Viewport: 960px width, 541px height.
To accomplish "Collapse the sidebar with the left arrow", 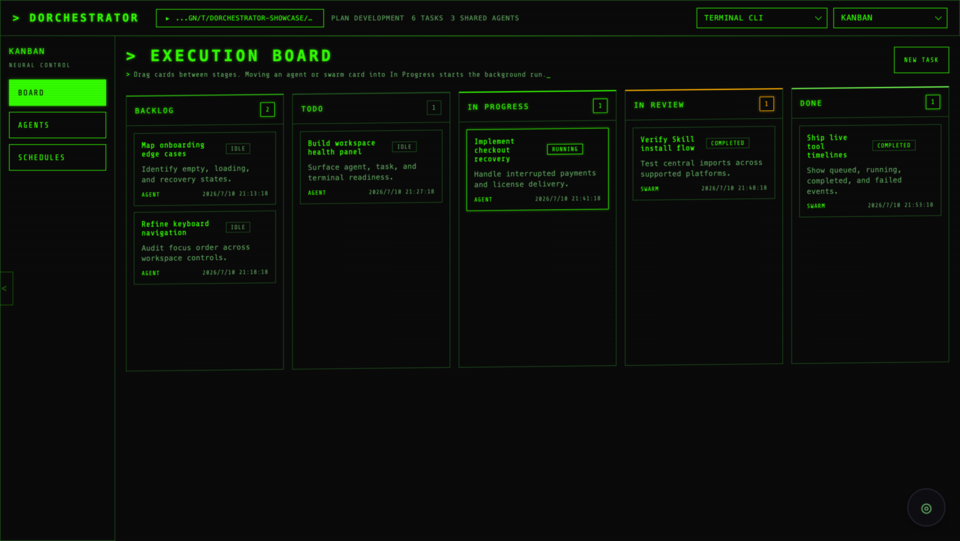I will pos(6,288).
